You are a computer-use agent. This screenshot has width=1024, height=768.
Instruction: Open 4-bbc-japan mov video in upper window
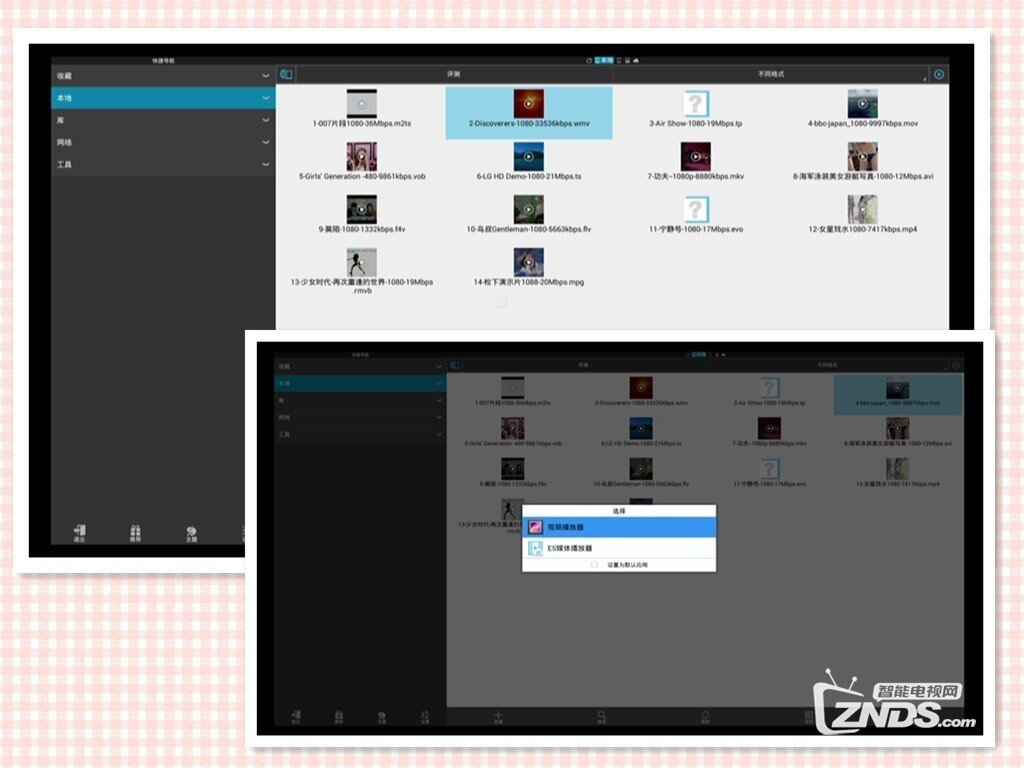click(863, 109)
